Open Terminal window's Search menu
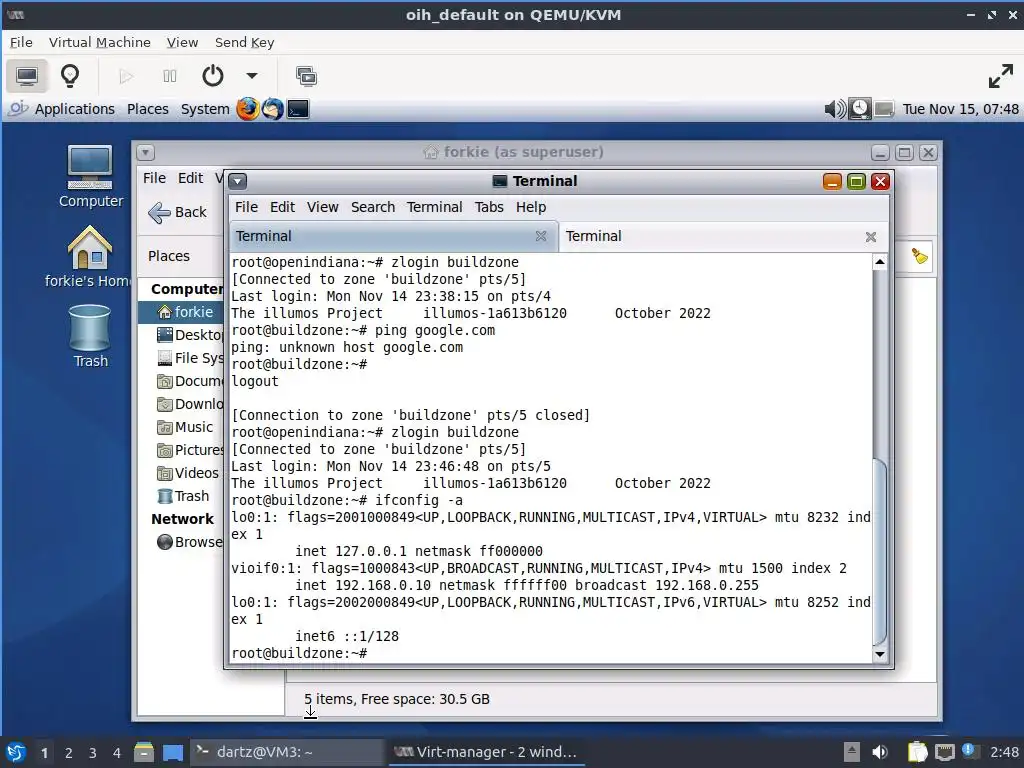The height and width of the screenshot is (768, 1024). 373,207
